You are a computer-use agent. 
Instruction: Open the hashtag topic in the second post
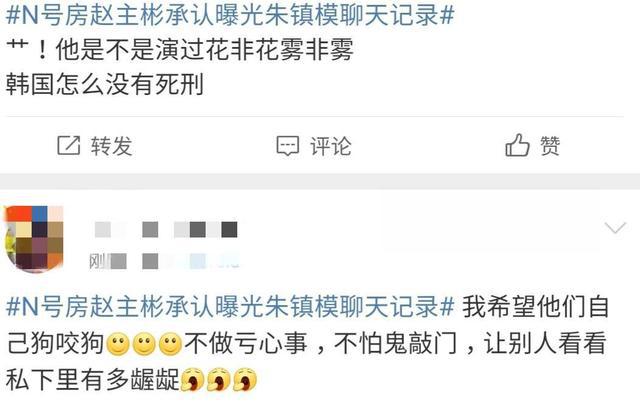[x=231, y=306]
